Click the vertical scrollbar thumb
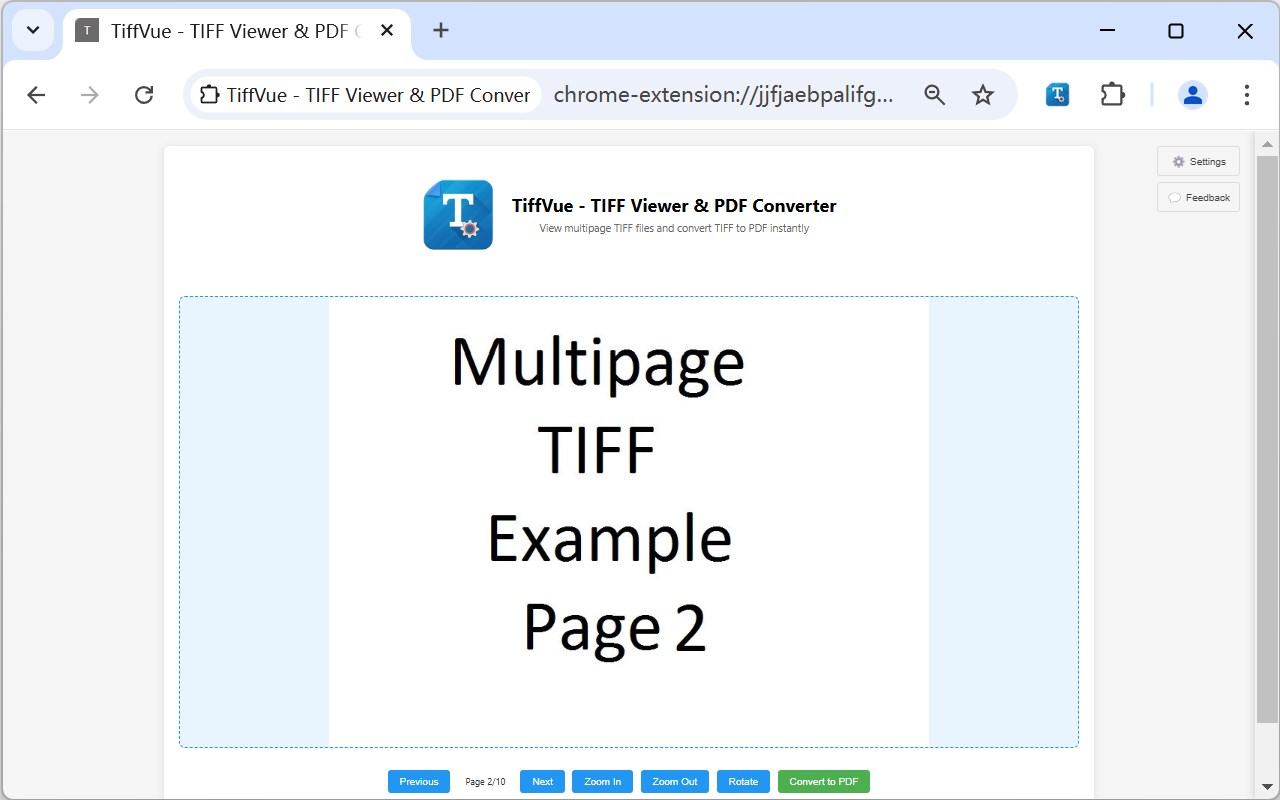This screenshot has width=1280, height=800. (x=1267, y=440)
